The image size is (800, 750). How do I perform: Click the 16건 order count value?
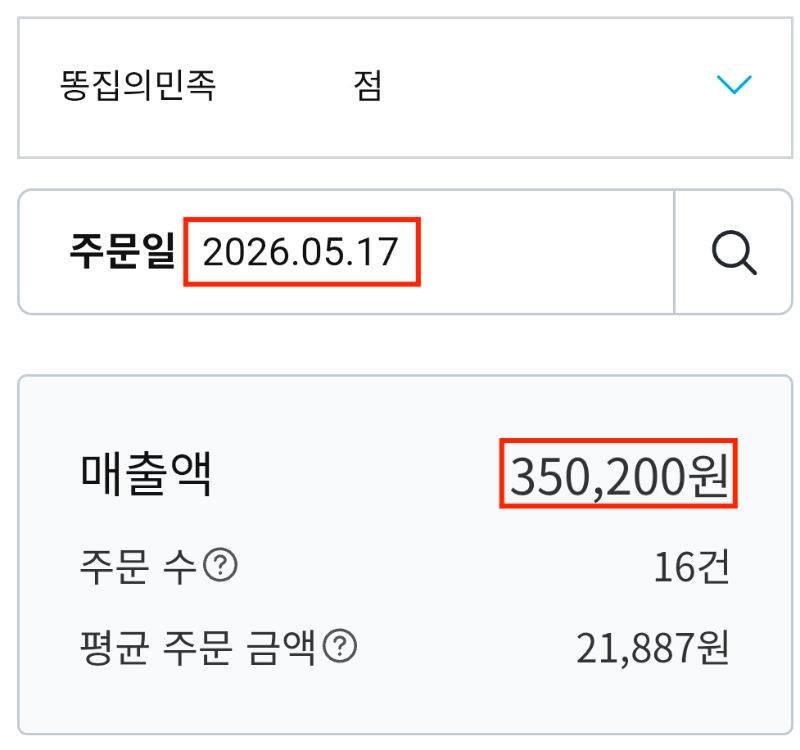(692, 566)
